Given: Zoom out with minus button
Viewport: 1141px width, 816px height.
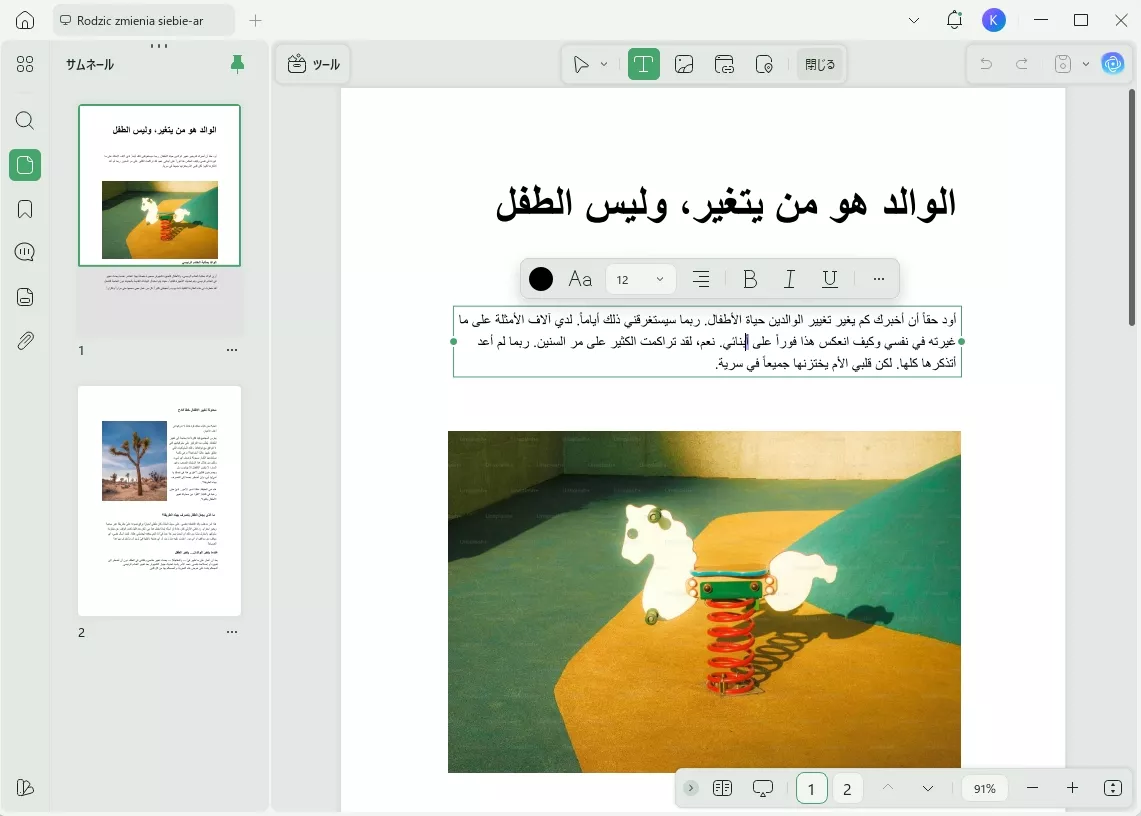Looking at the screenshot, I should click(x=1033, y=788).
